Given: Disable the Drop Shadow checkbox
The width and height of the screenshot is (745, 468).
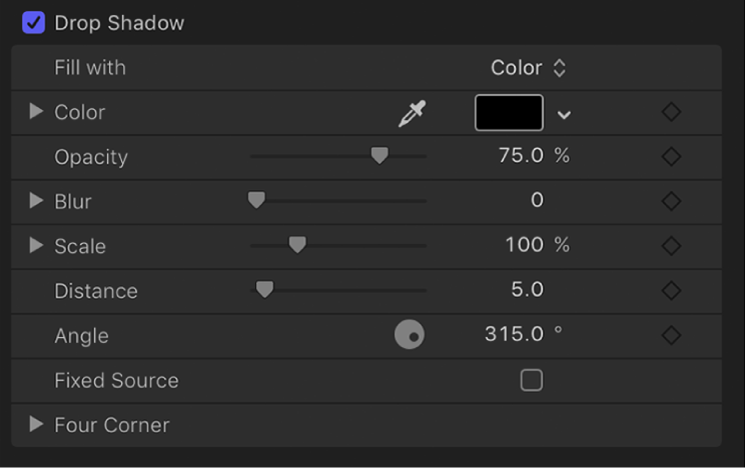Looking at the screenshot, I should pos(34,22).
